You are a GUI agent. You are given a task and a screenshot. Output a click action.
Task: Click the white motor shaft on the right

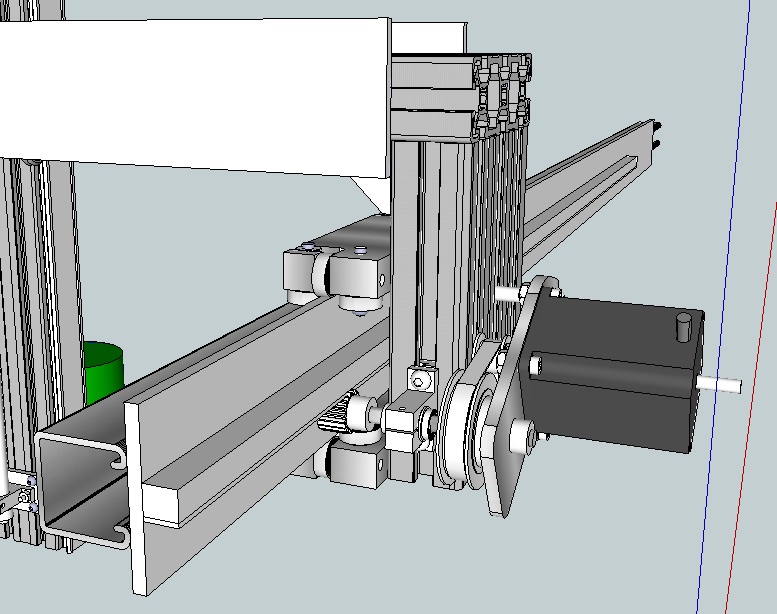(x=720, y=383)
